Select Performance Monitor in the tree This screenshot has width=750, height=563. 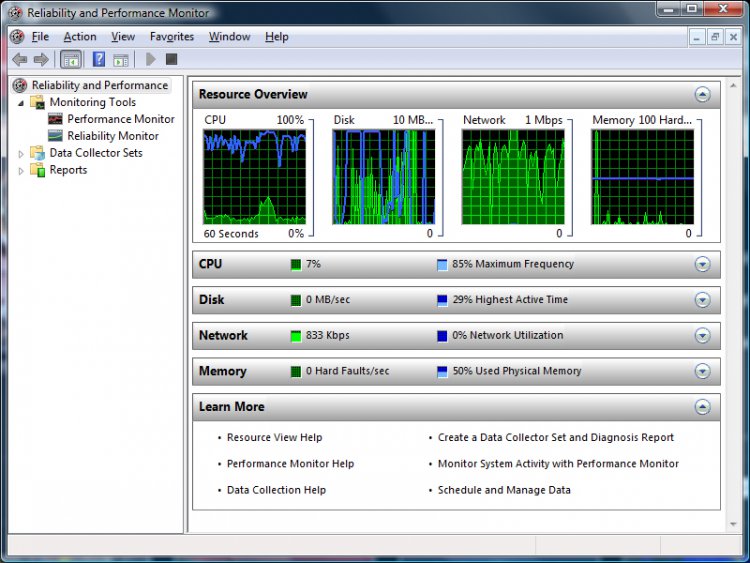(x=121, y=119)
